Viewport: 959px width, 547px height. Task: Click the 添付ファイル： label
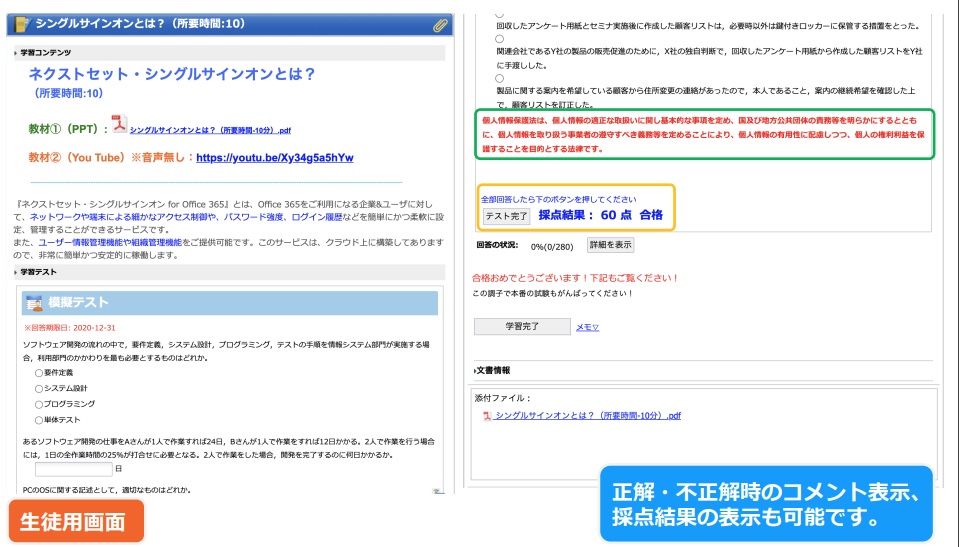(x=503, y=398)
